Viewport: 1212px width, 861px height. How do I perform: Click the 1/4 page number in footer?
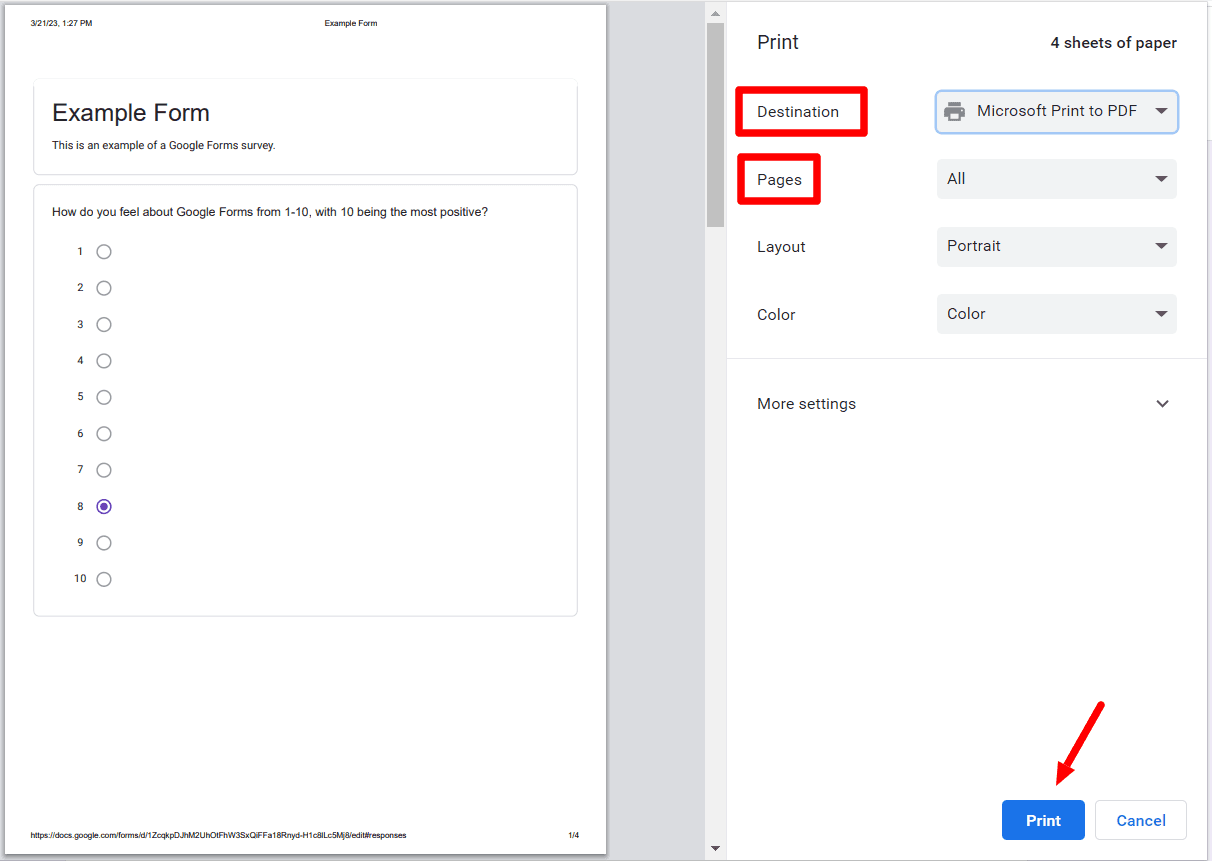(574, 835)
